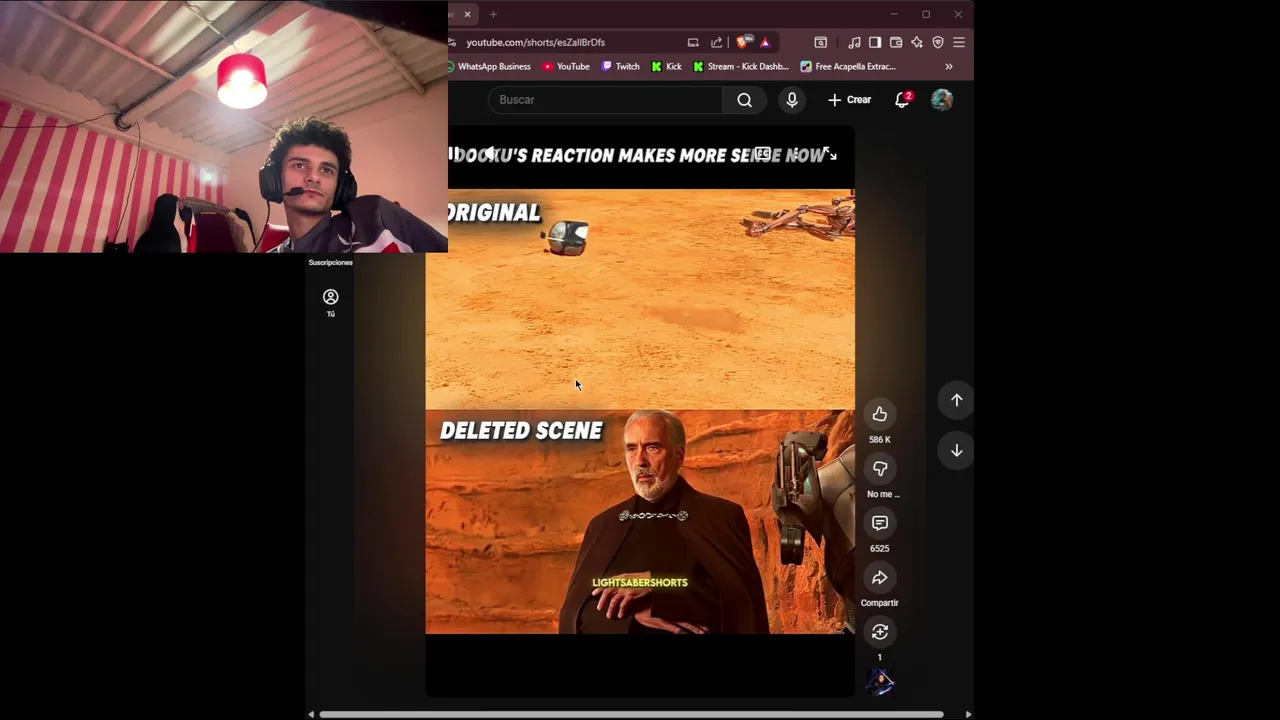The height and width of the screenshot is (720, 1280).
Task: Open the YouTube account avatar menu
Action: click(x=942, y=100)
